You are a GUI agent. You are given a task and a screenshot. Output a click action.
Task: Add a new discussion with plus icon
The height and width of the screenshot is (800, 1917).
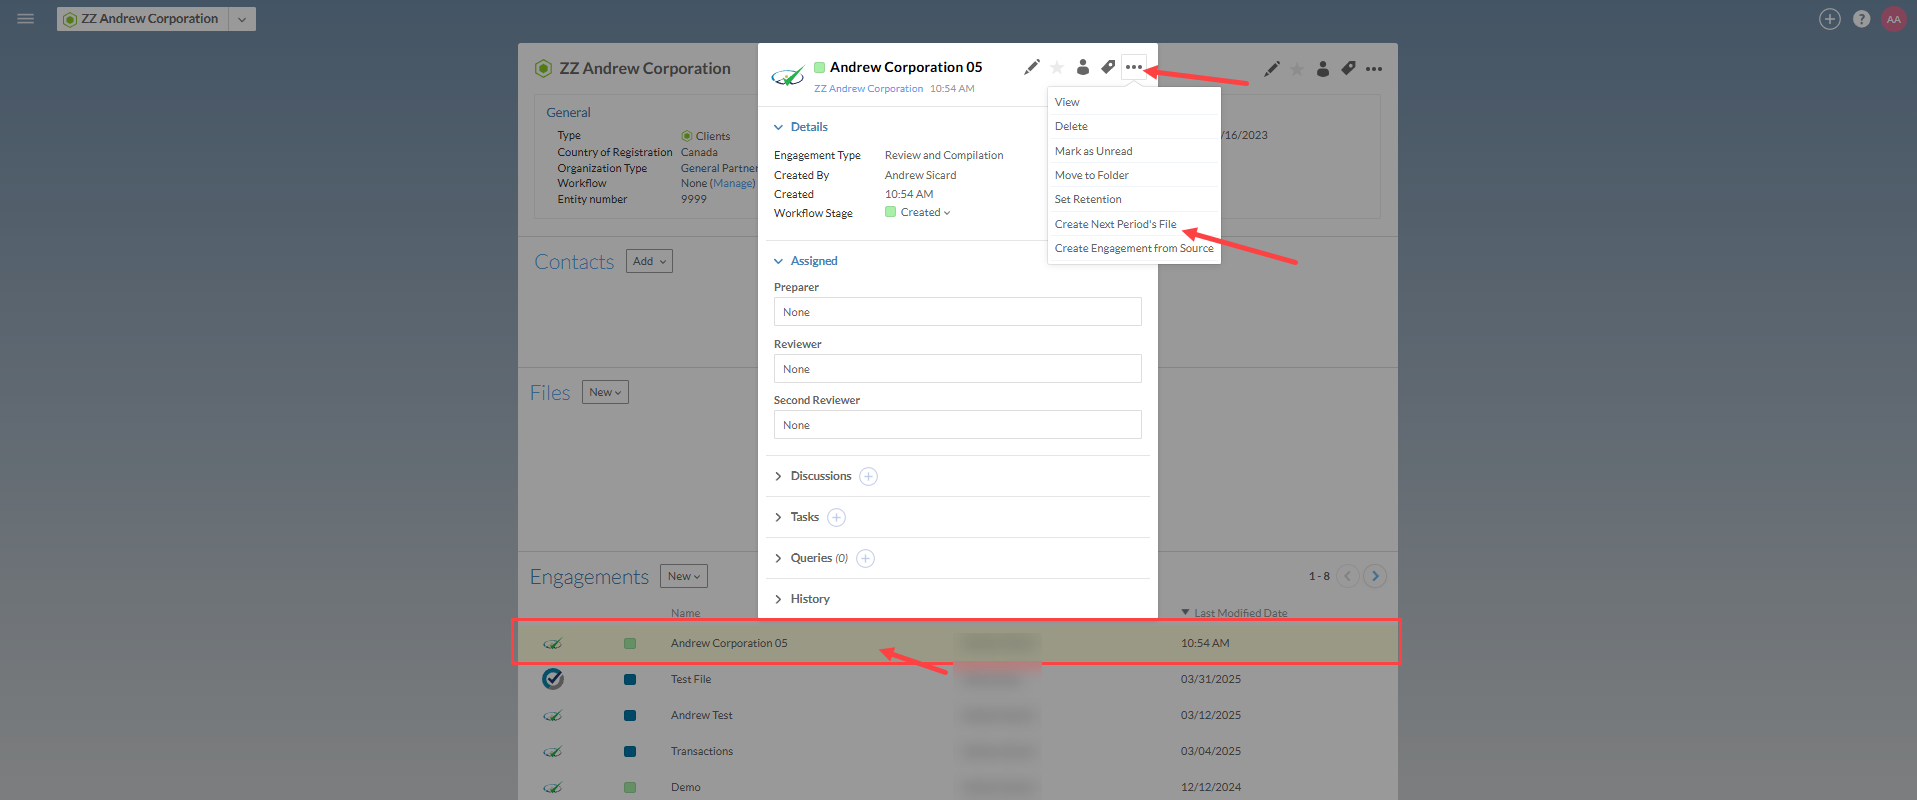coord(868,476)
